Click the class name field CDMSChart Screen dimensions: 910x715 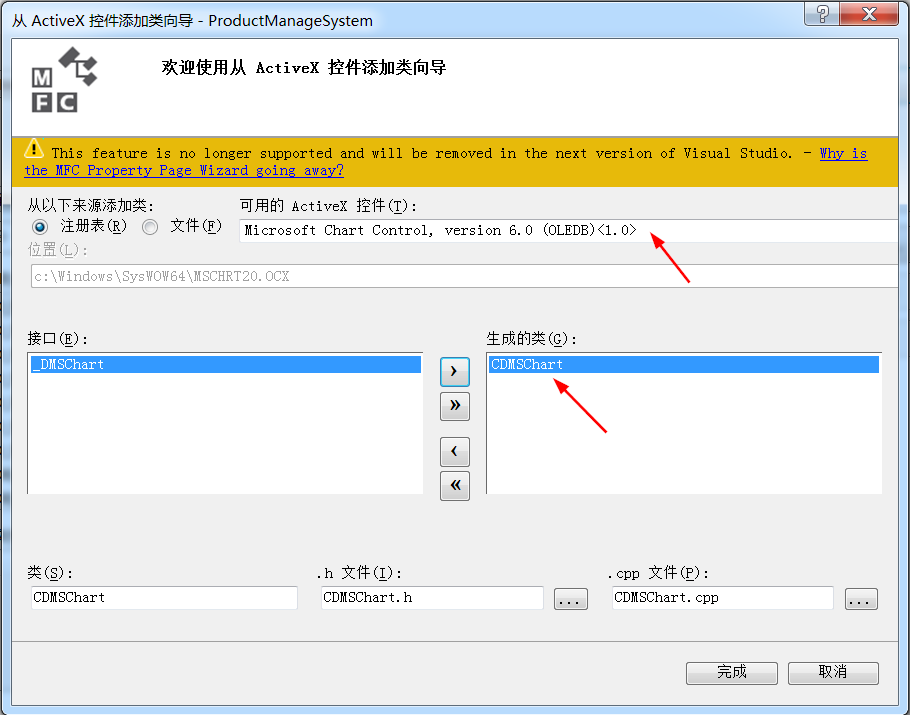tap(164, 598)
